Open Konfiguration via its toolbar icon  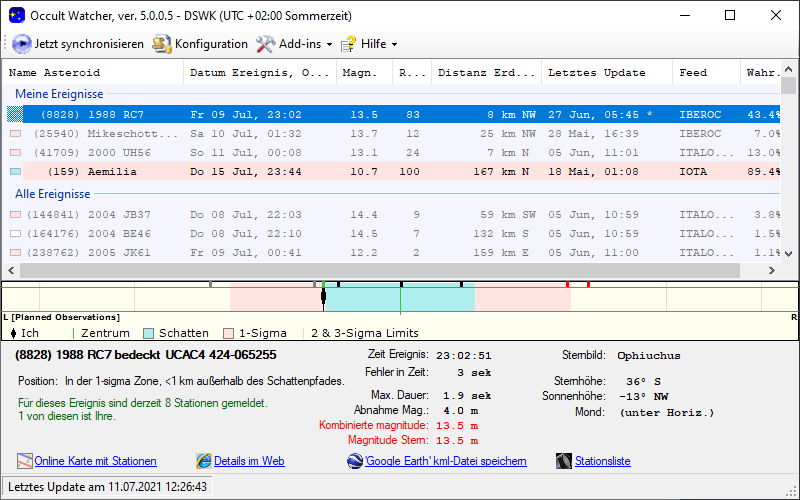point(161,44)
